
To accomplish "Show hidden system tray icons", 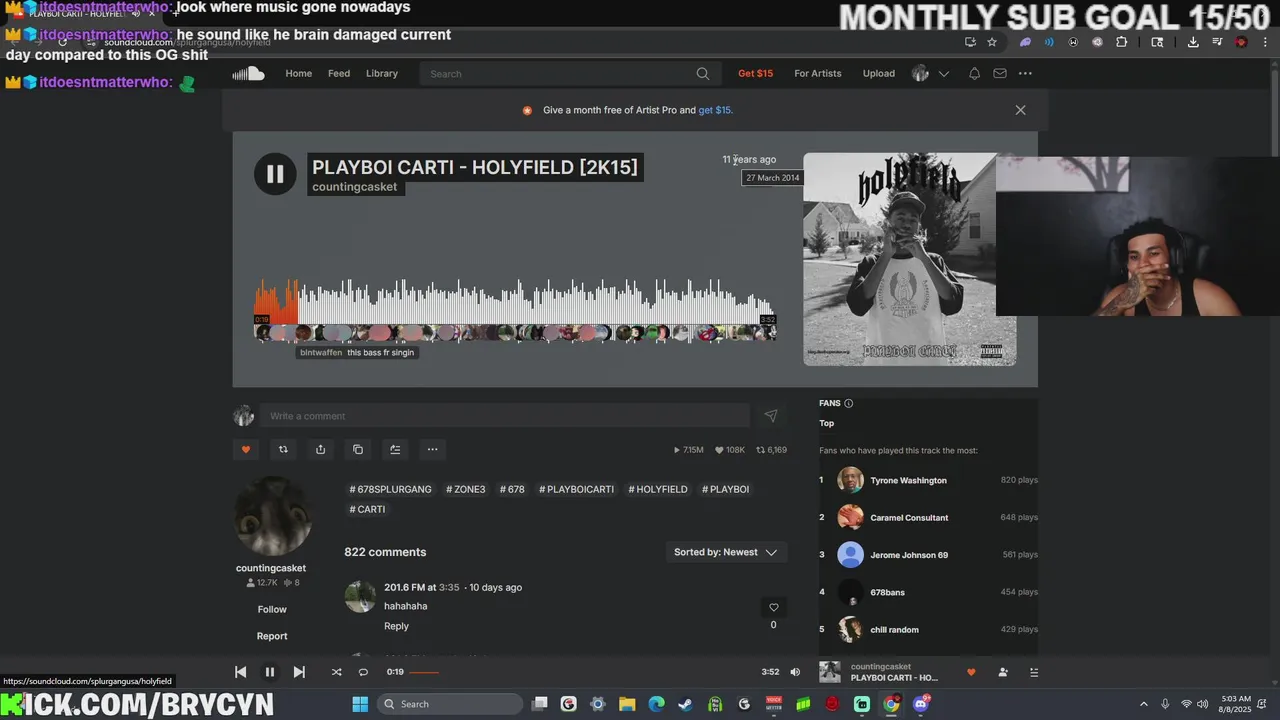I will [1144, 704].
